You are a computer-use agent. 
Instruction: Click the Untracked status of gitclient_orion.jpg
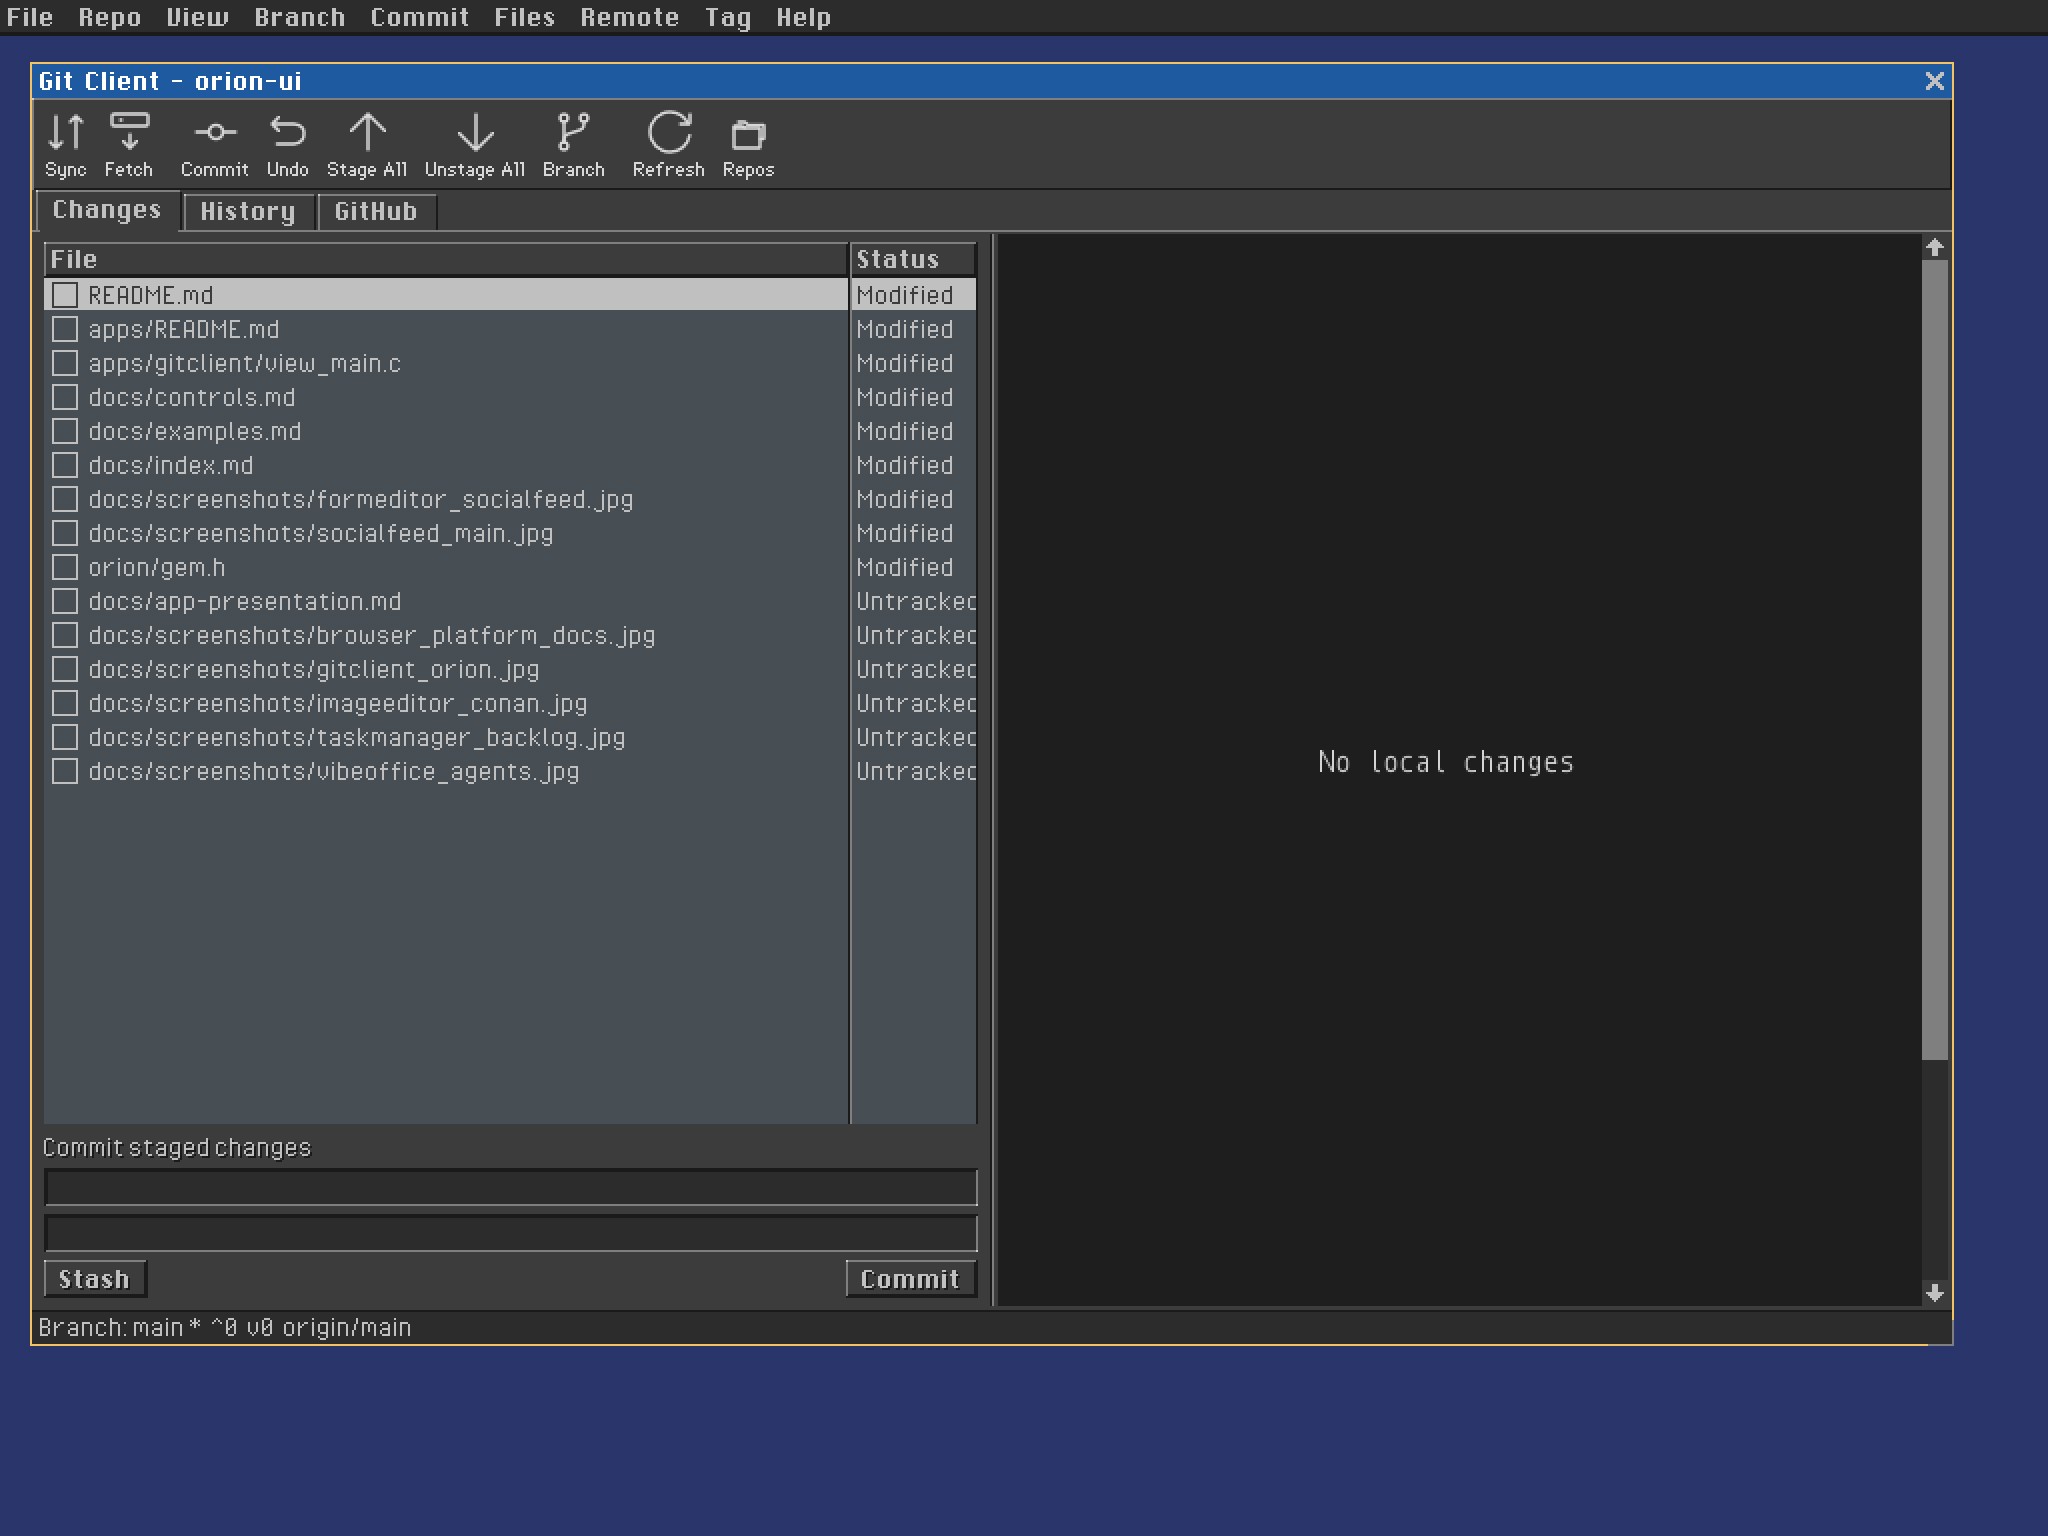(916, 669)
